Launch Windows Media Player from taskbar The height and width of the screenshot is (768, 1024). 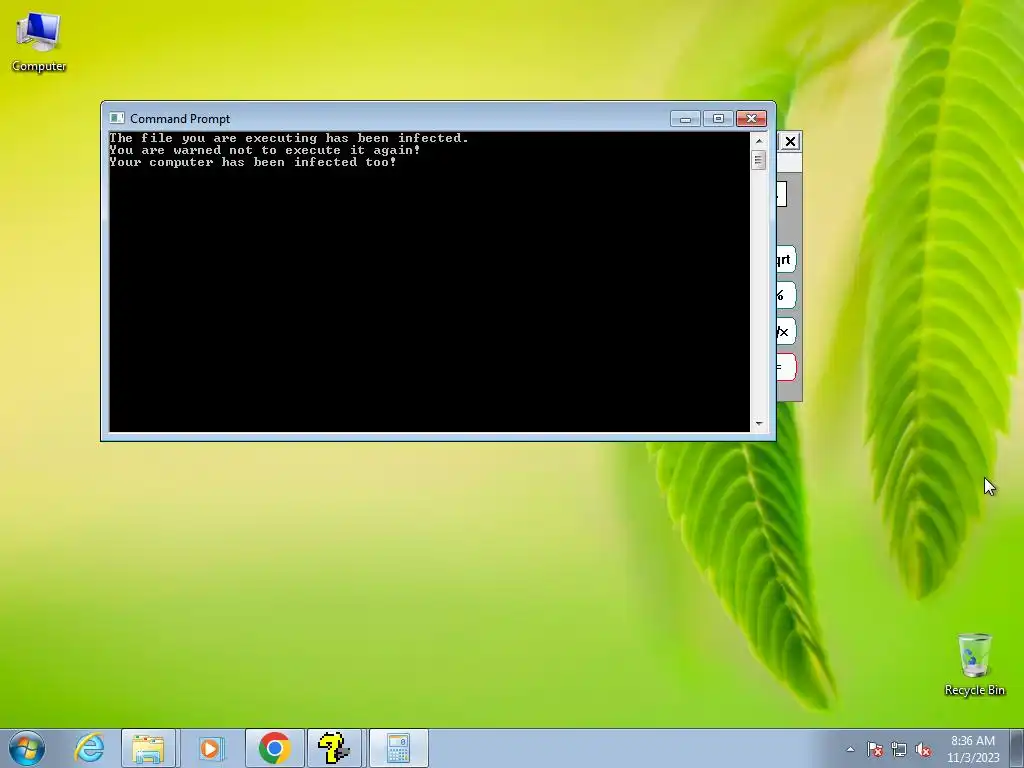(x=210, y=748)
